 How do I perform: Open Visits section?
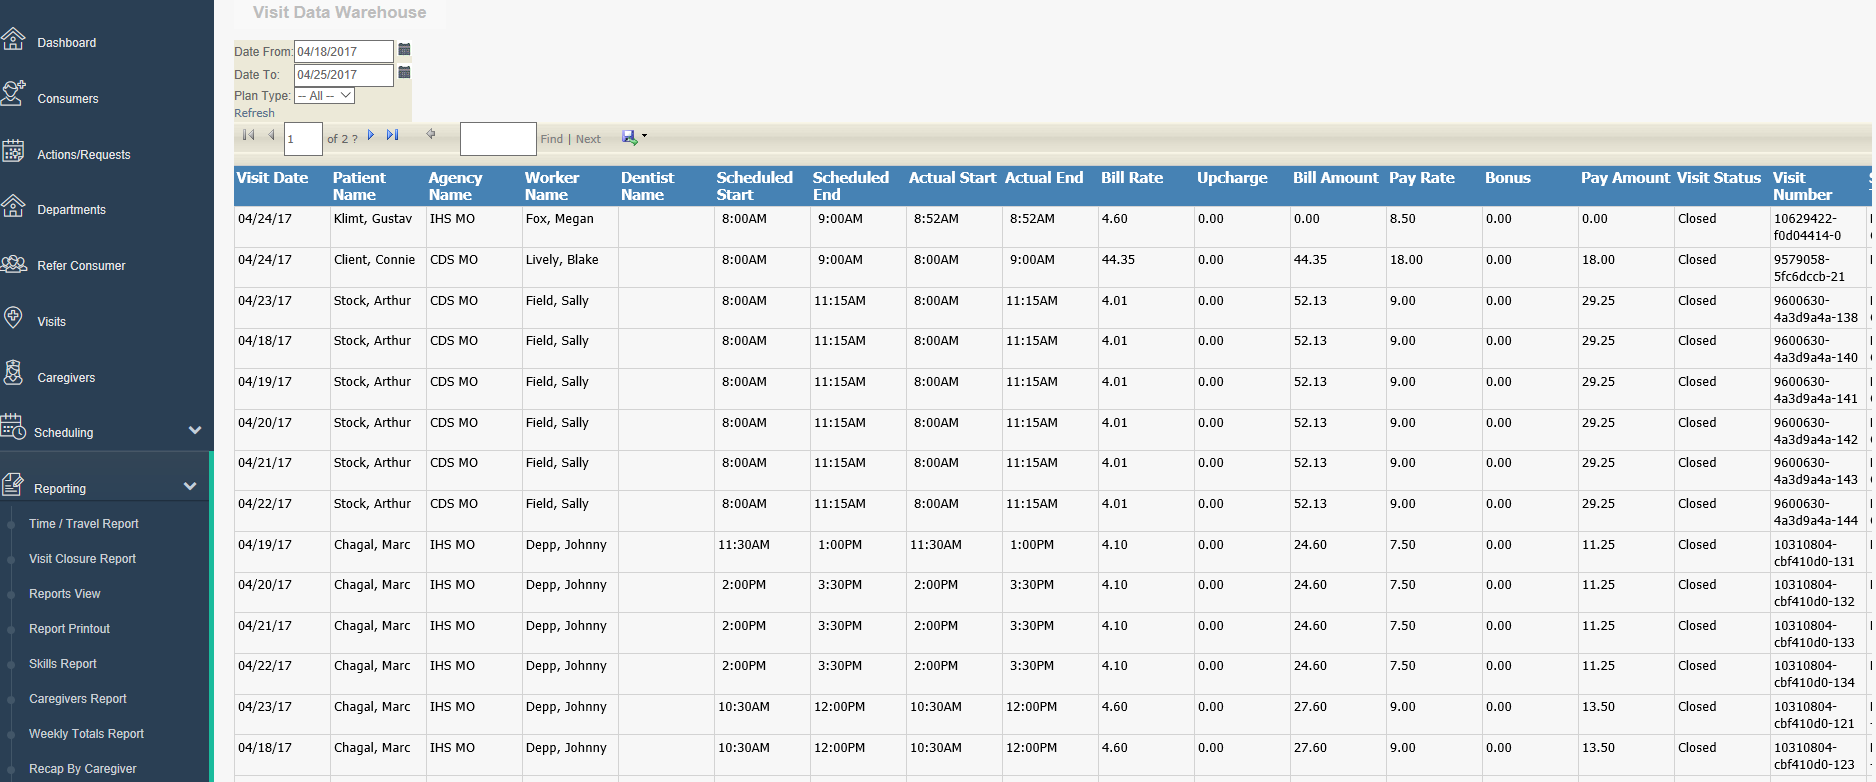[x=51, y=322]
